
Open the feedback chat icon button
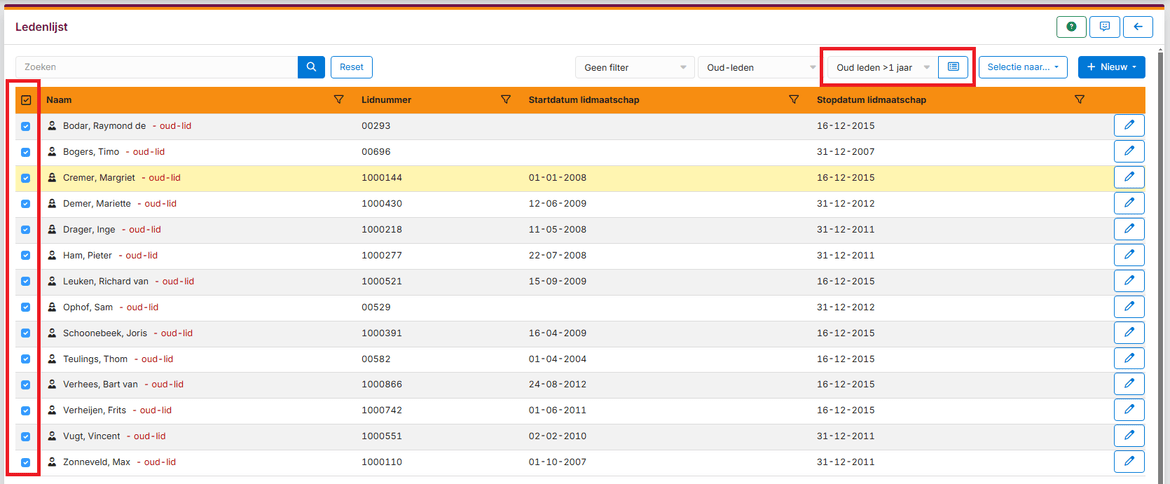click(1104, 27)
